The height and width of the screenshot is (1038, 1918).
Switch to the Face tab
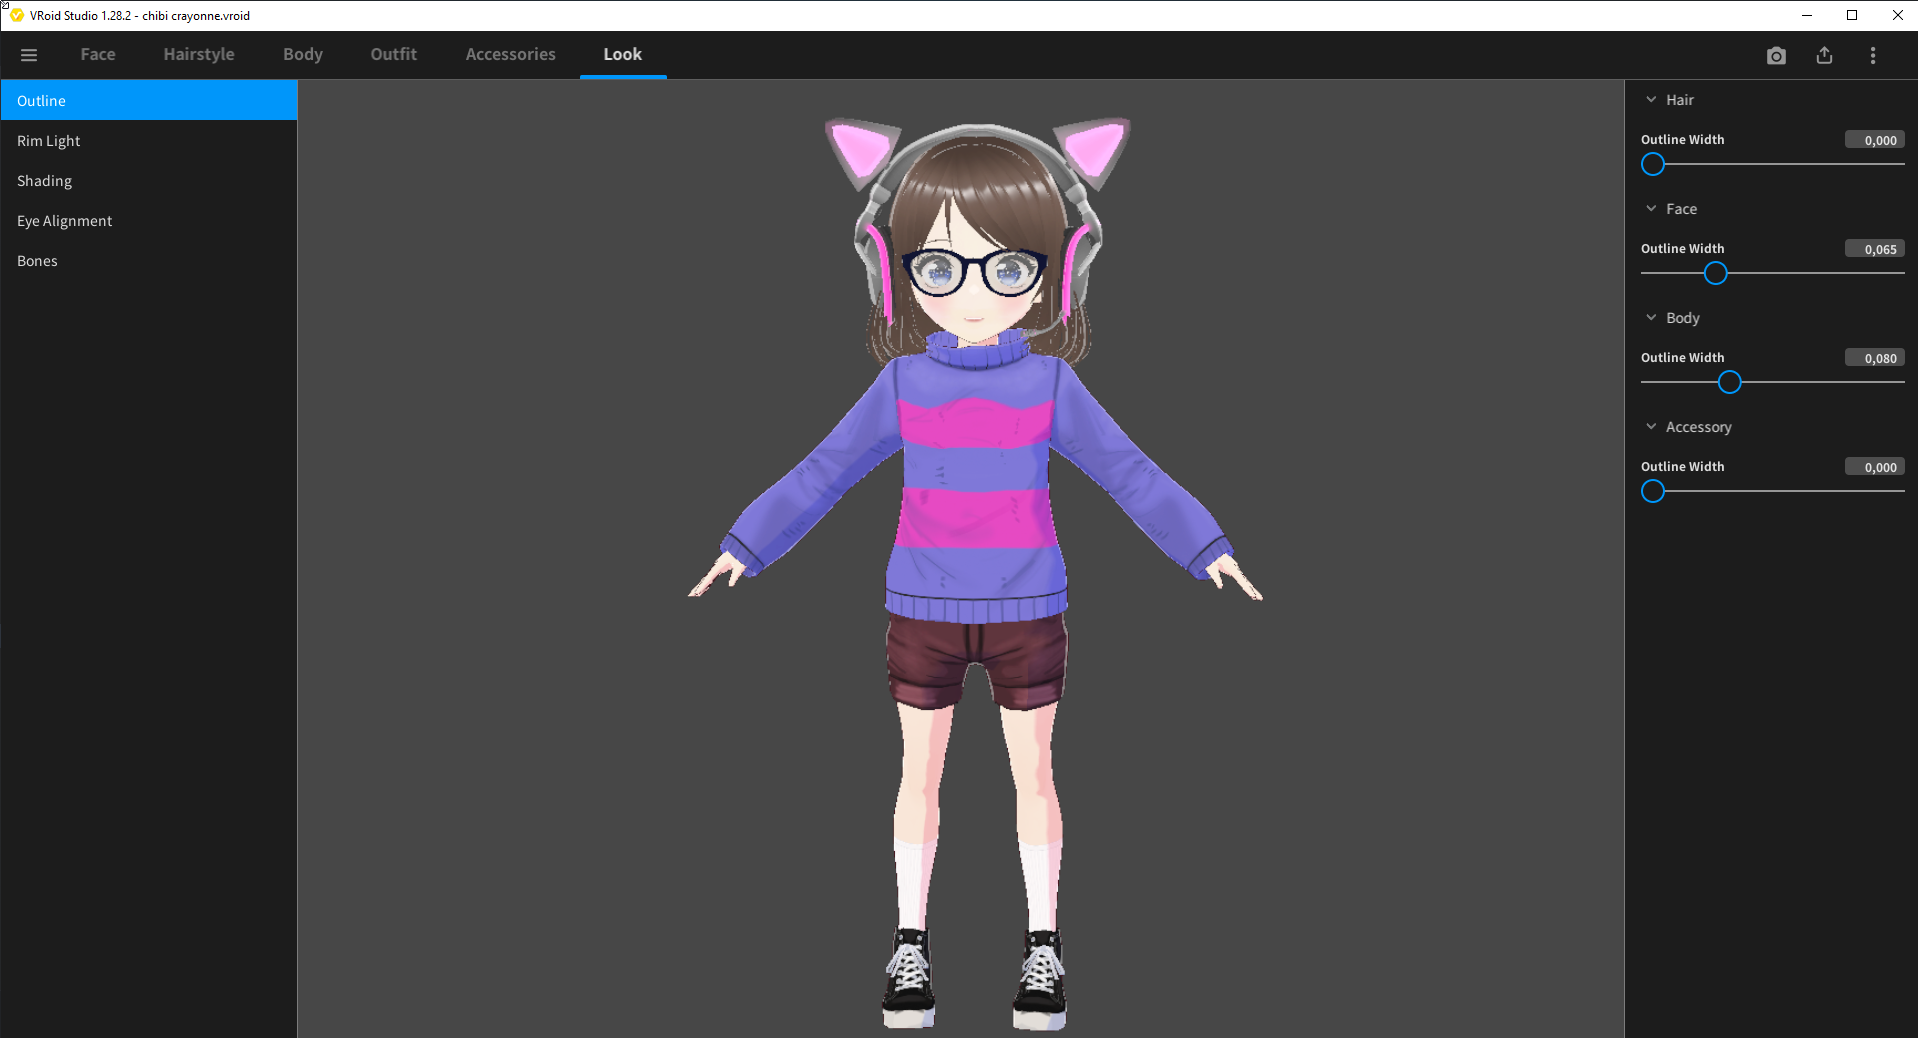tap(98, 55)
